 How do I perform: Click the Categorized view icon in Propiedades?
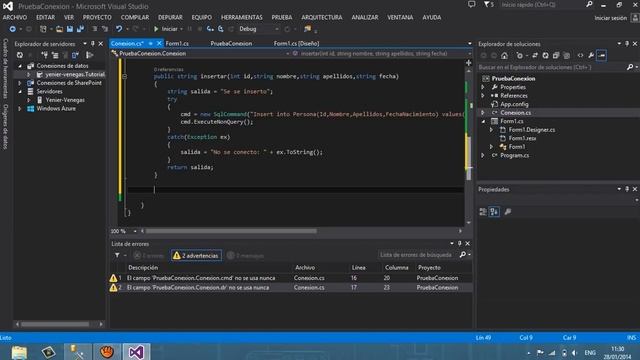[x=483, y=211]
